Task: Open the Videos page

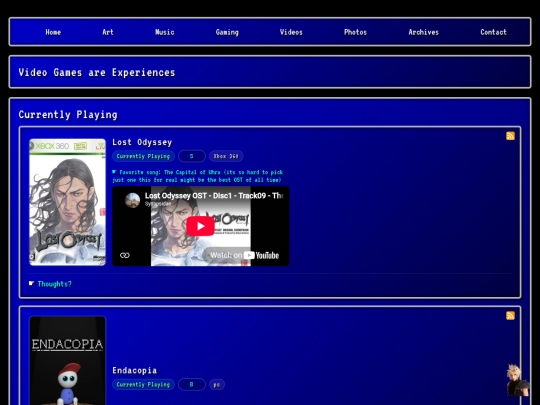Action: click(x=291, y=32)
